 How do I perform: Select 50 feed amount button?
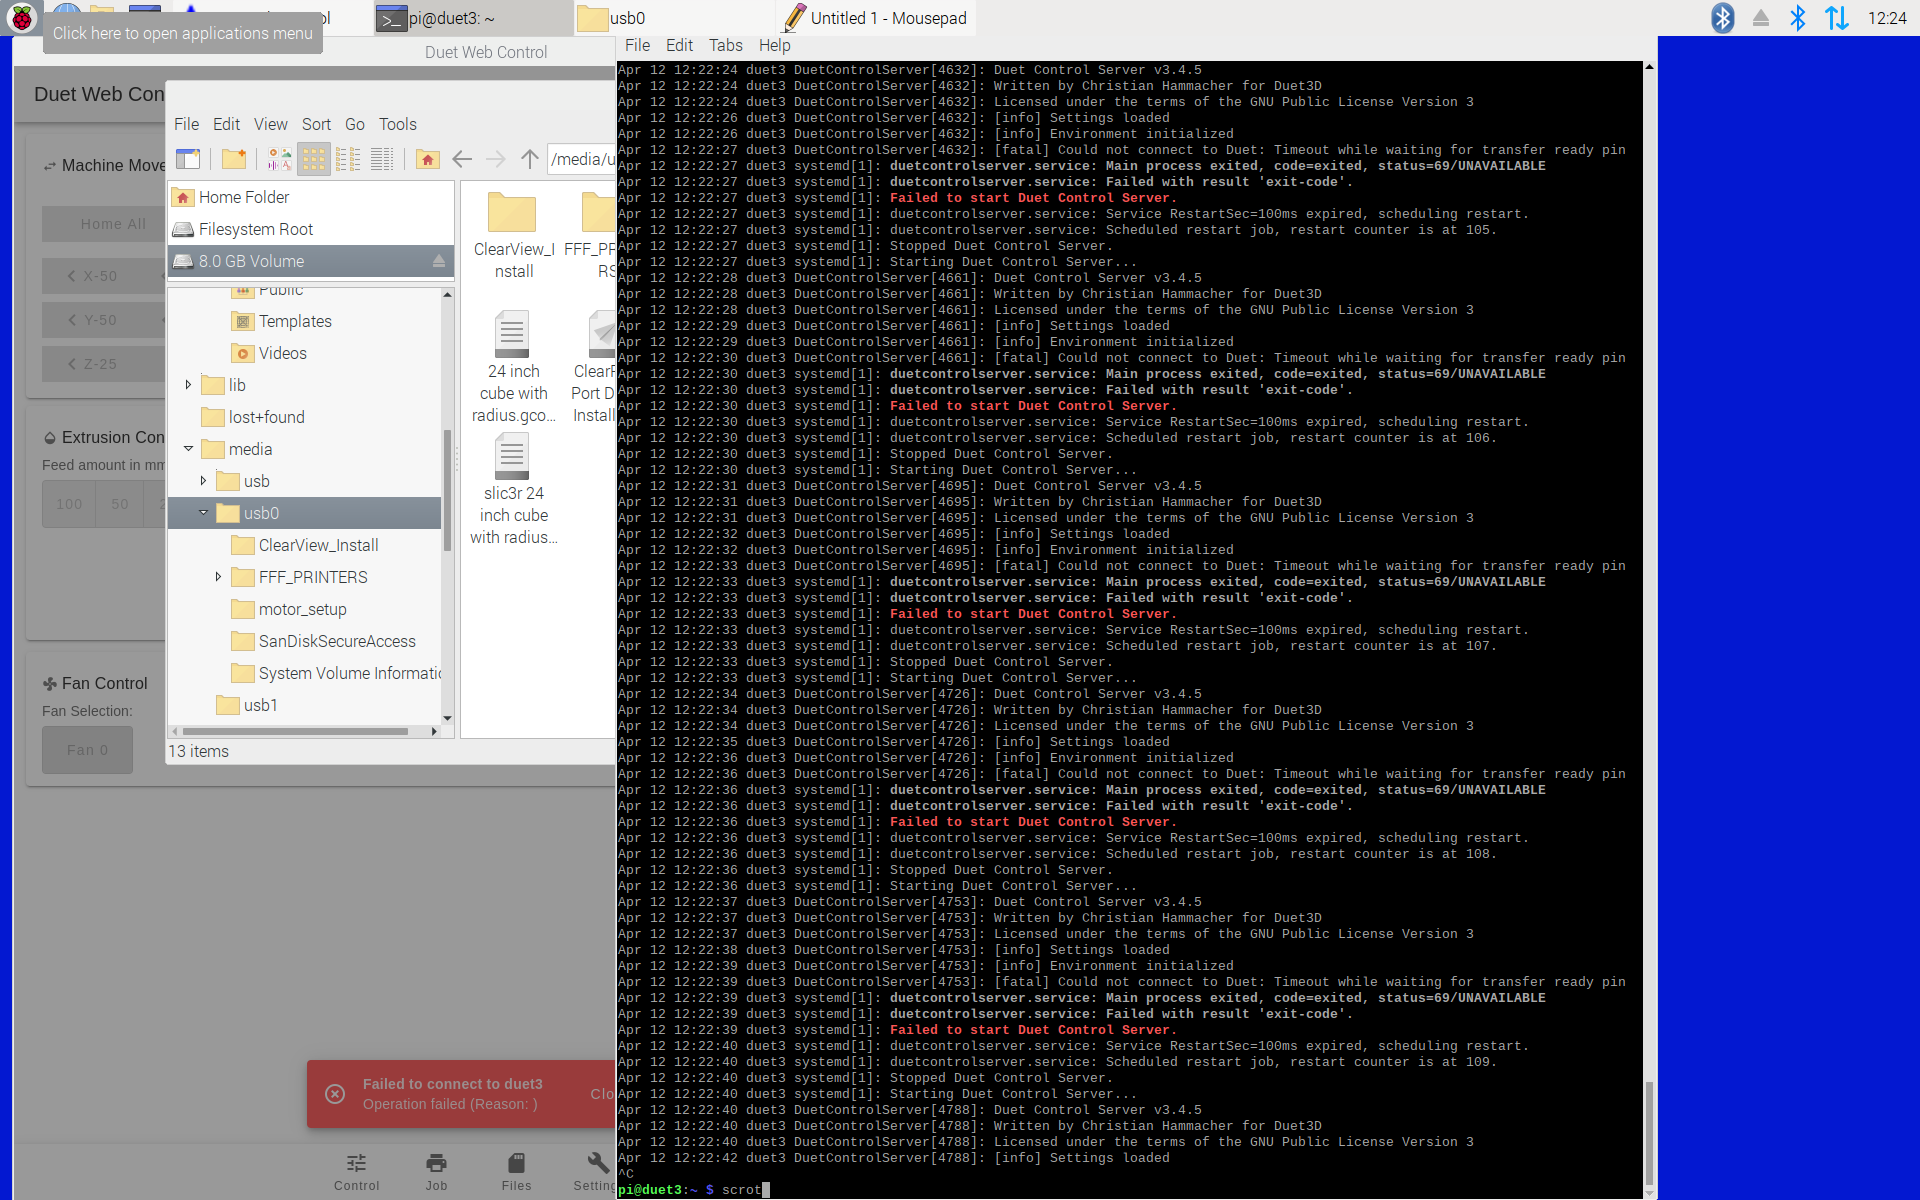tap(120, 504)
